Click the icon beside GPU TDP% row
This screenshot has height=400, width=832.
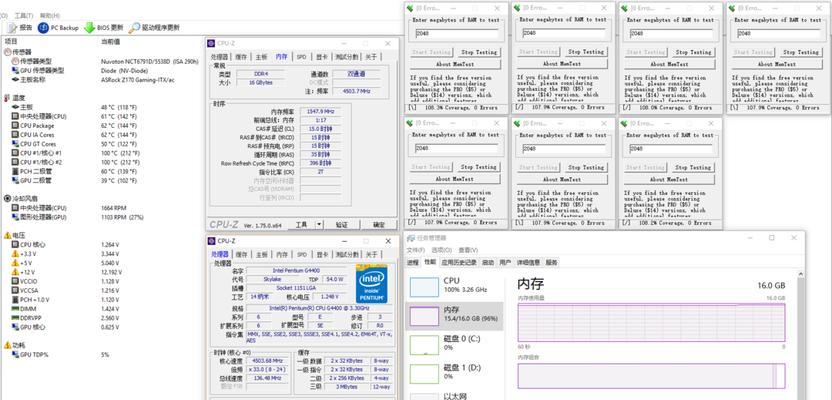point(15,354)
